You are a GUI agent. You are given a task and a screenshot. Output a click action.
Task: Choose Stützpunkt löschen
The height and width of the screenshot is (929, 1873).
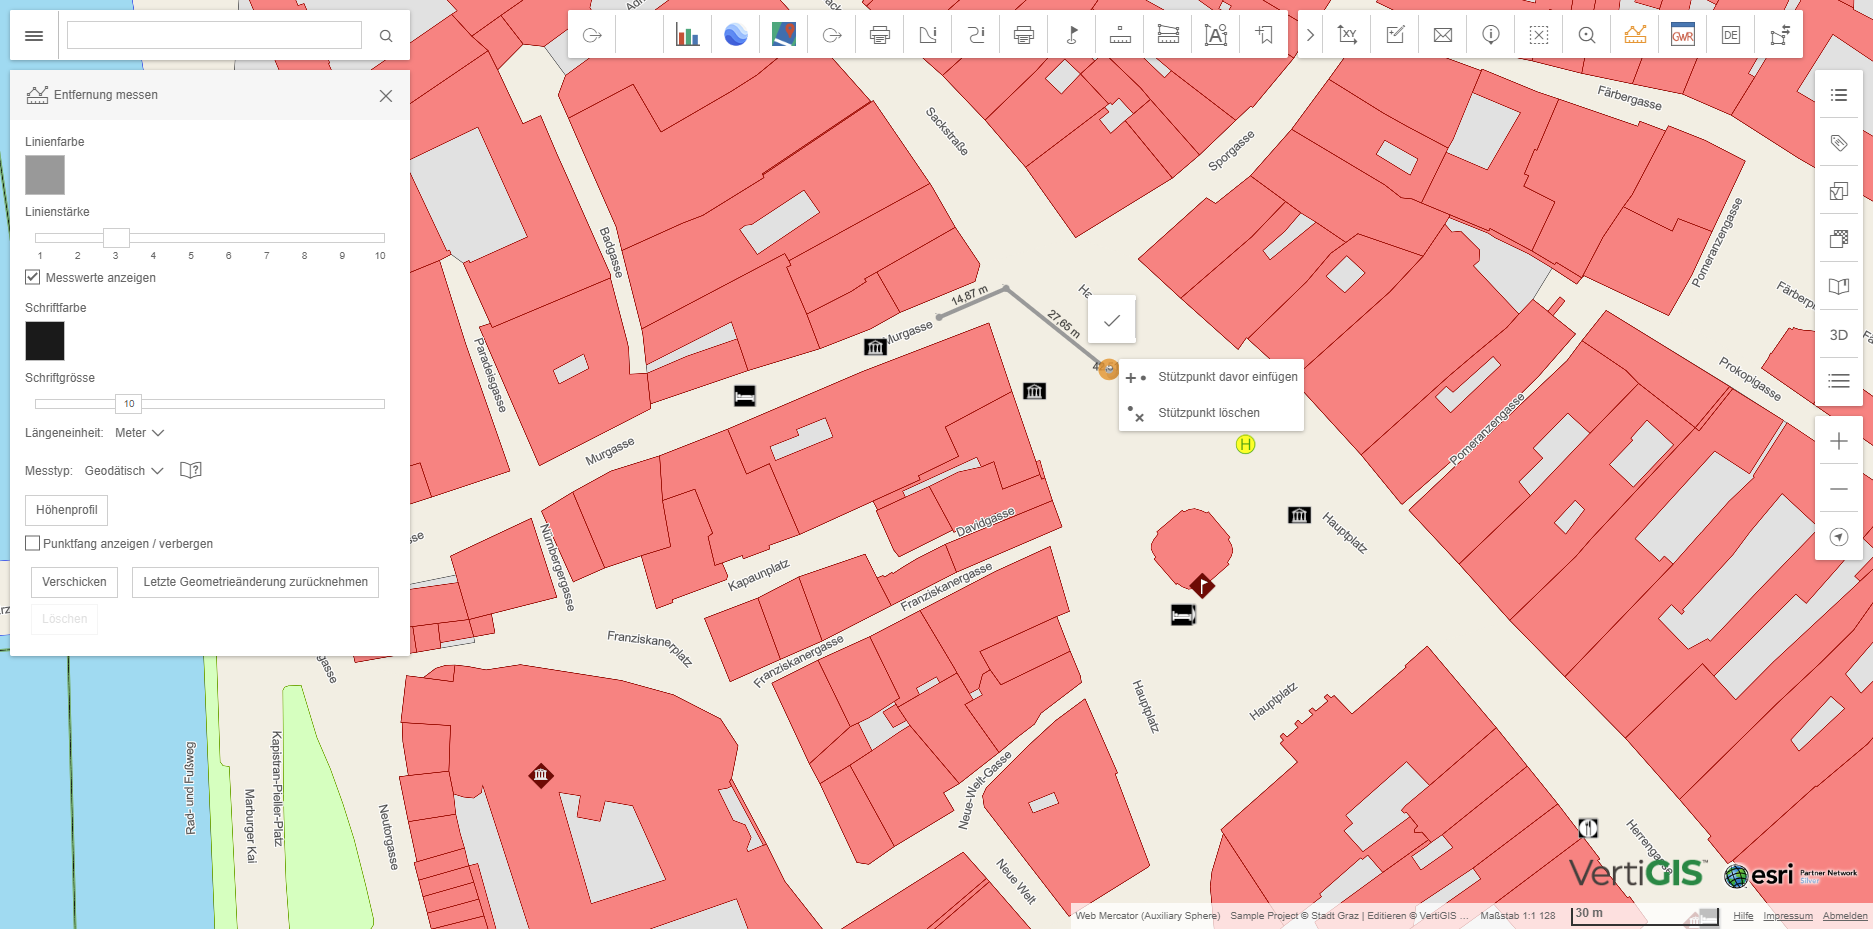tap(1211, 413)
